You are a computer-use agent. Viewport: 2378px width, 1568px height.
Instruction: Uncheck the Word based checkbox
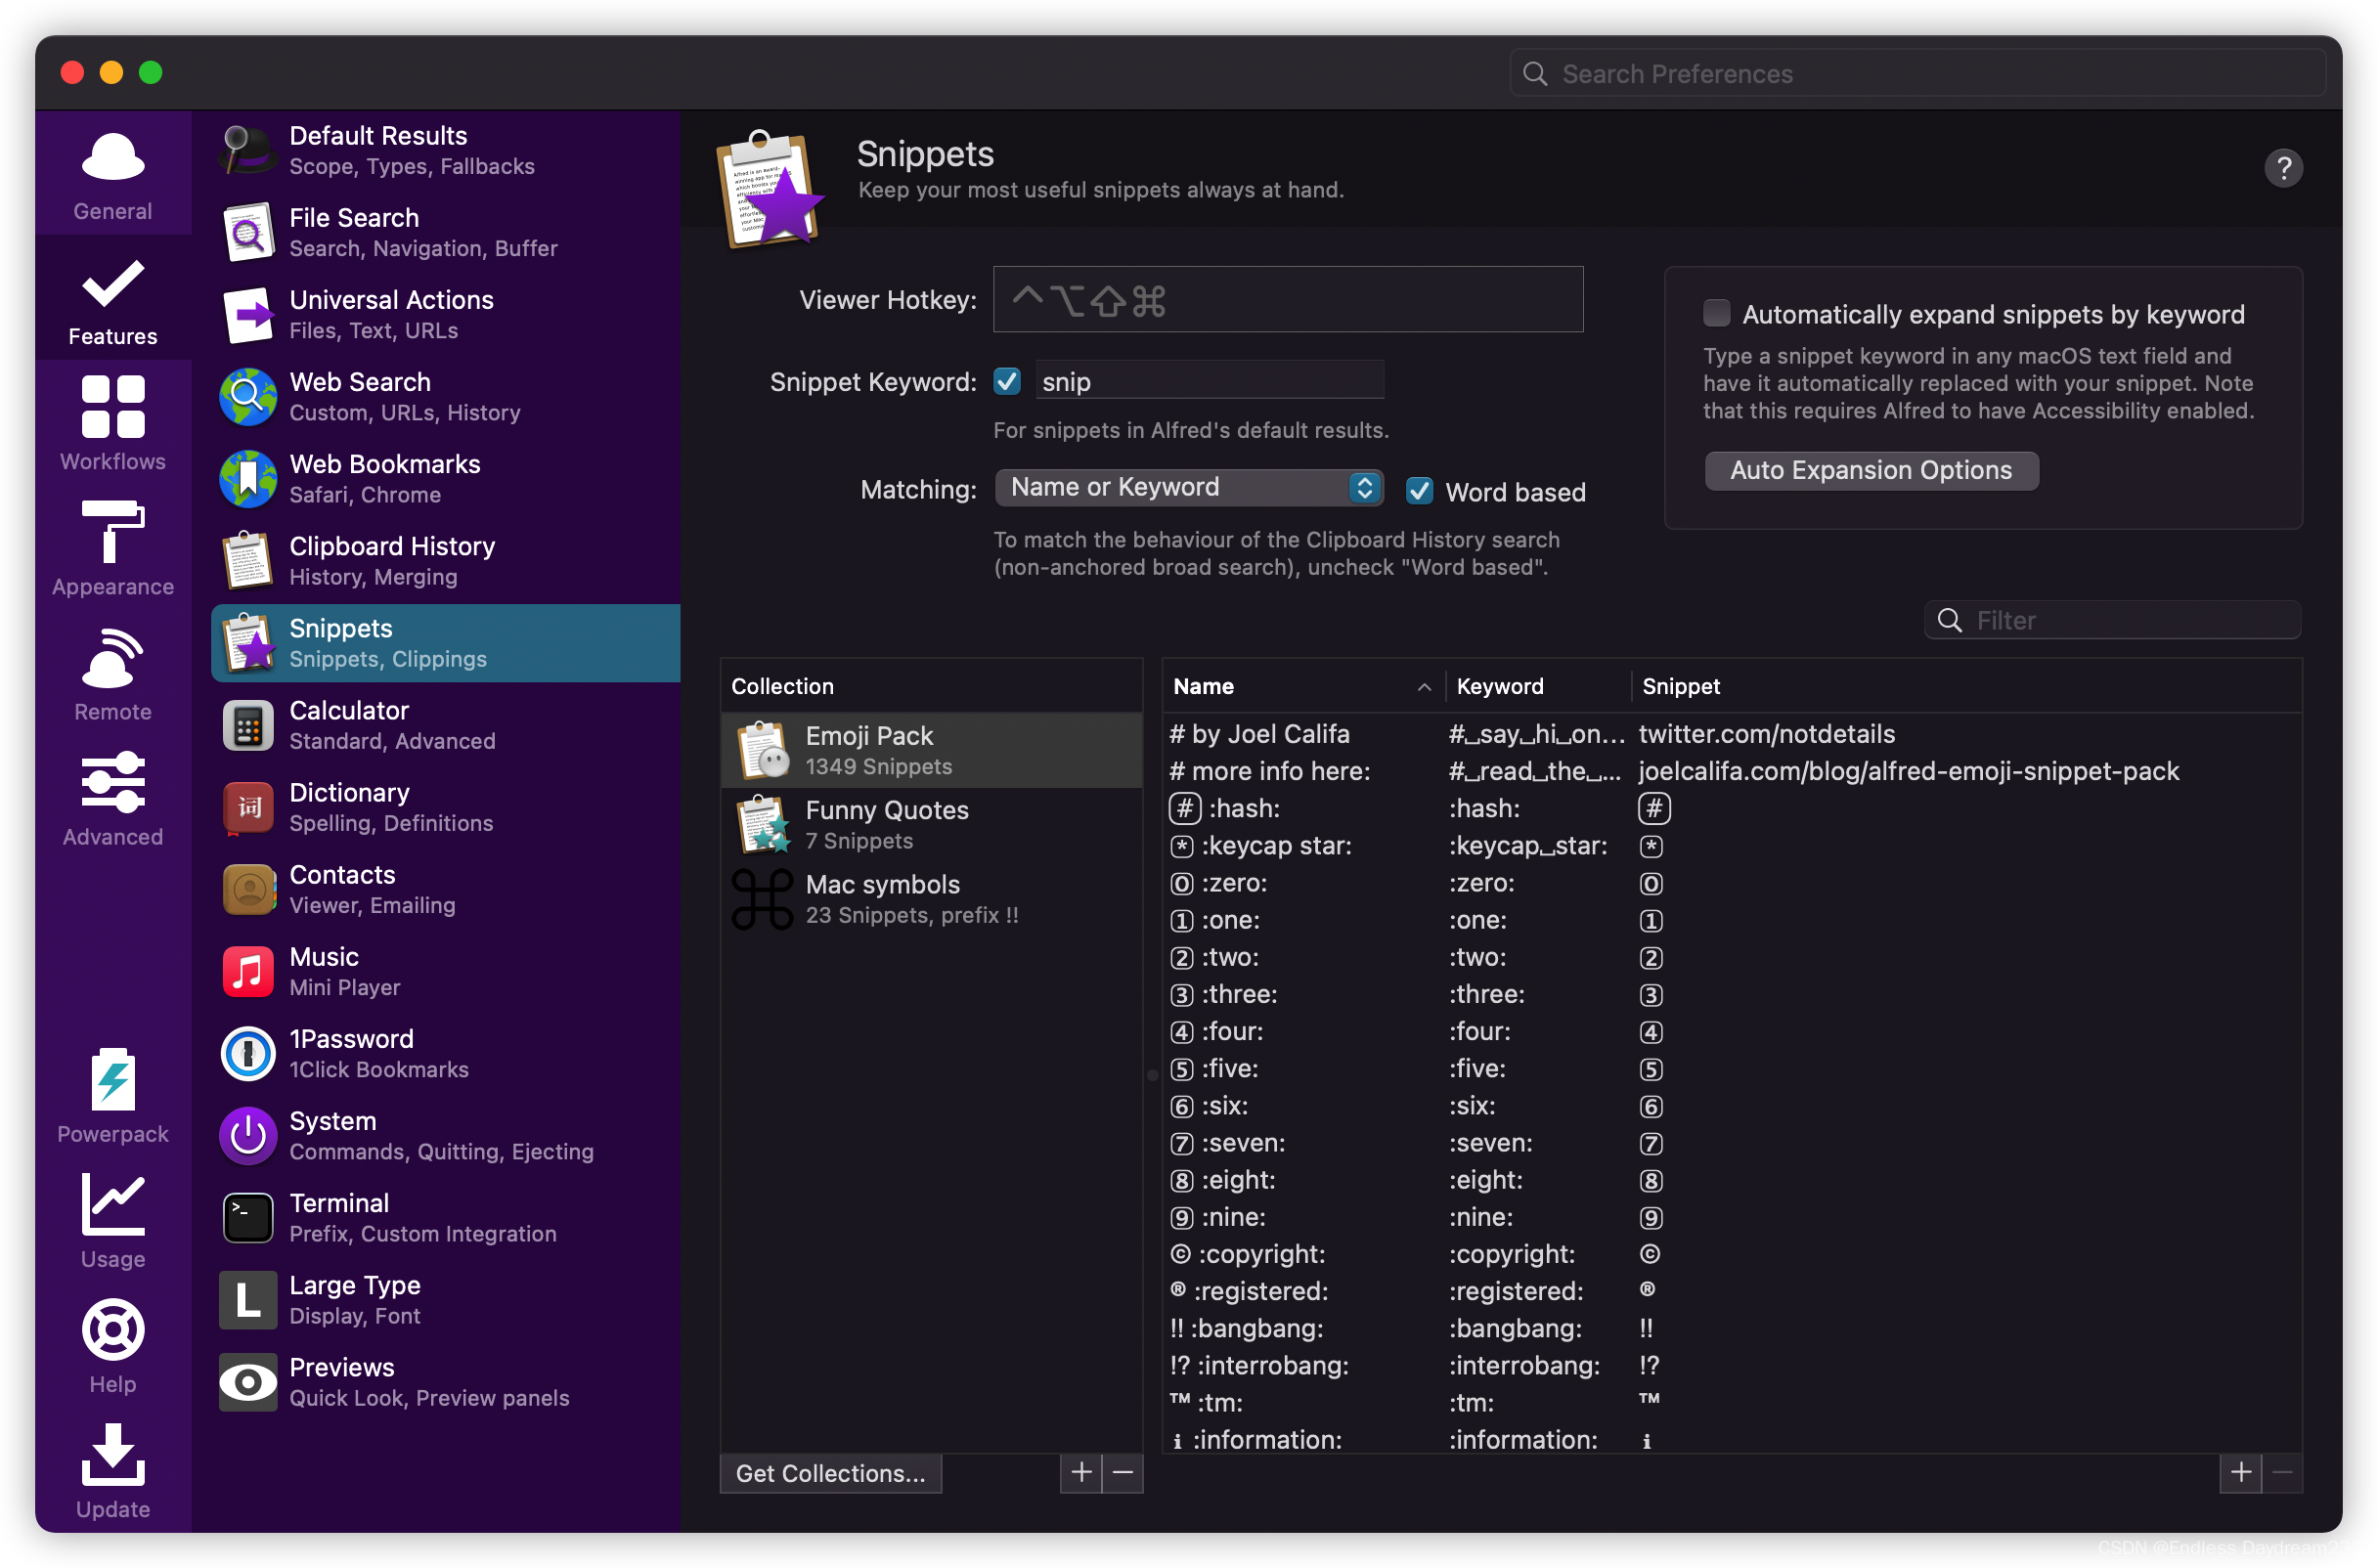(1419, 491)
